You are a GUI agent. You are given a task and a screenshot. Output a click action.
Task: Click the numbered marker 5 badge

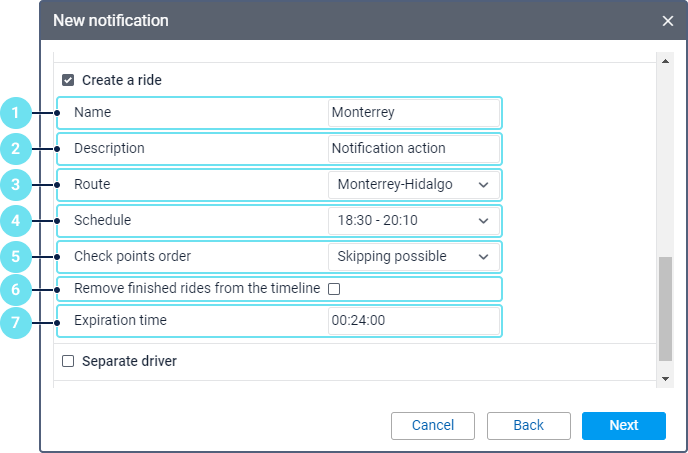[16, 257]
